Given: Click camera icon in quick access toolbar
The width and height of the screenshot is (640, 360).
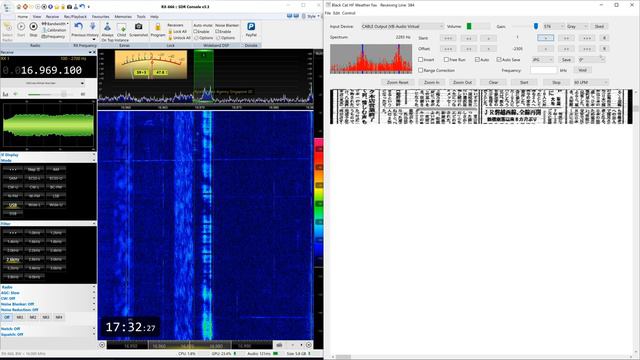Looking at the screenshot, I should pyautogui.click(x=69, y=7).
